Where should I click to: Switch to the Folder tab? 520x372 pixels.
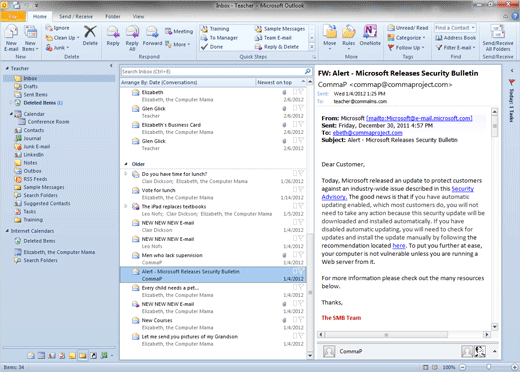[x=113, y=16]
